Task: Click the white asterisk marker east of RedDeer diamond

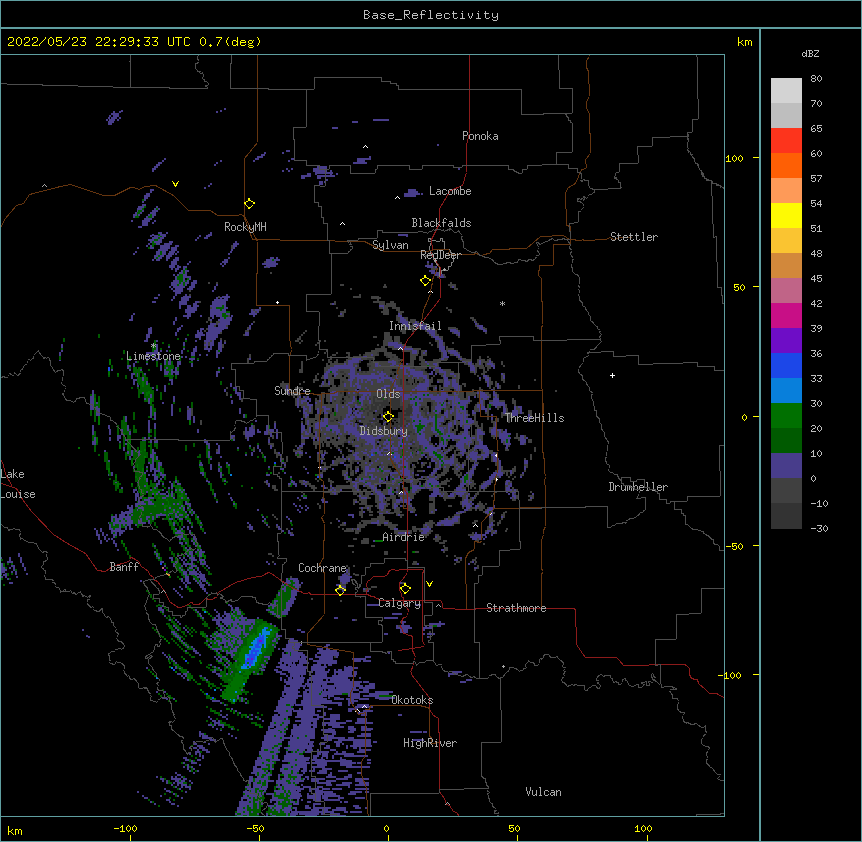Action: coord(502,303)
